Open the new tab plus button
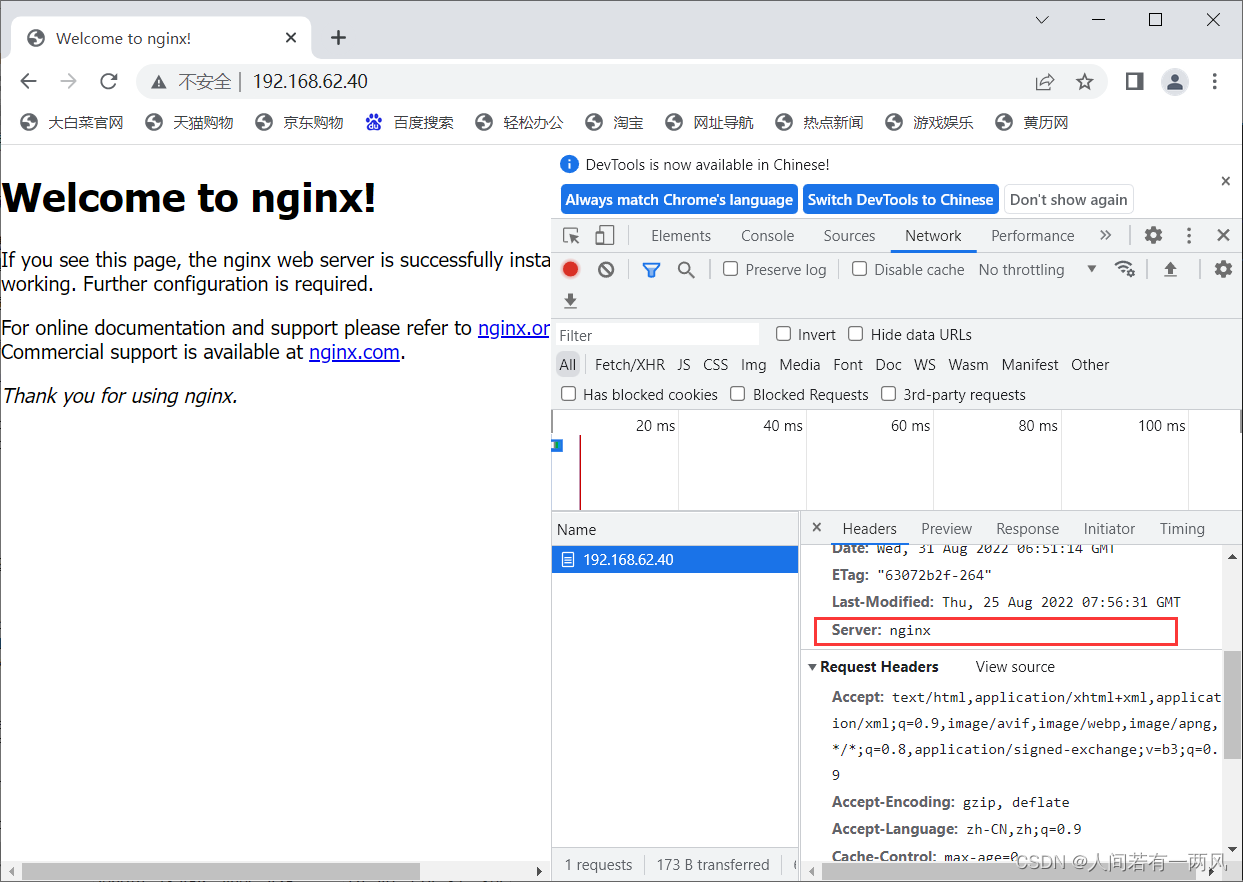 pyautogui.click(x=338, y=38)
